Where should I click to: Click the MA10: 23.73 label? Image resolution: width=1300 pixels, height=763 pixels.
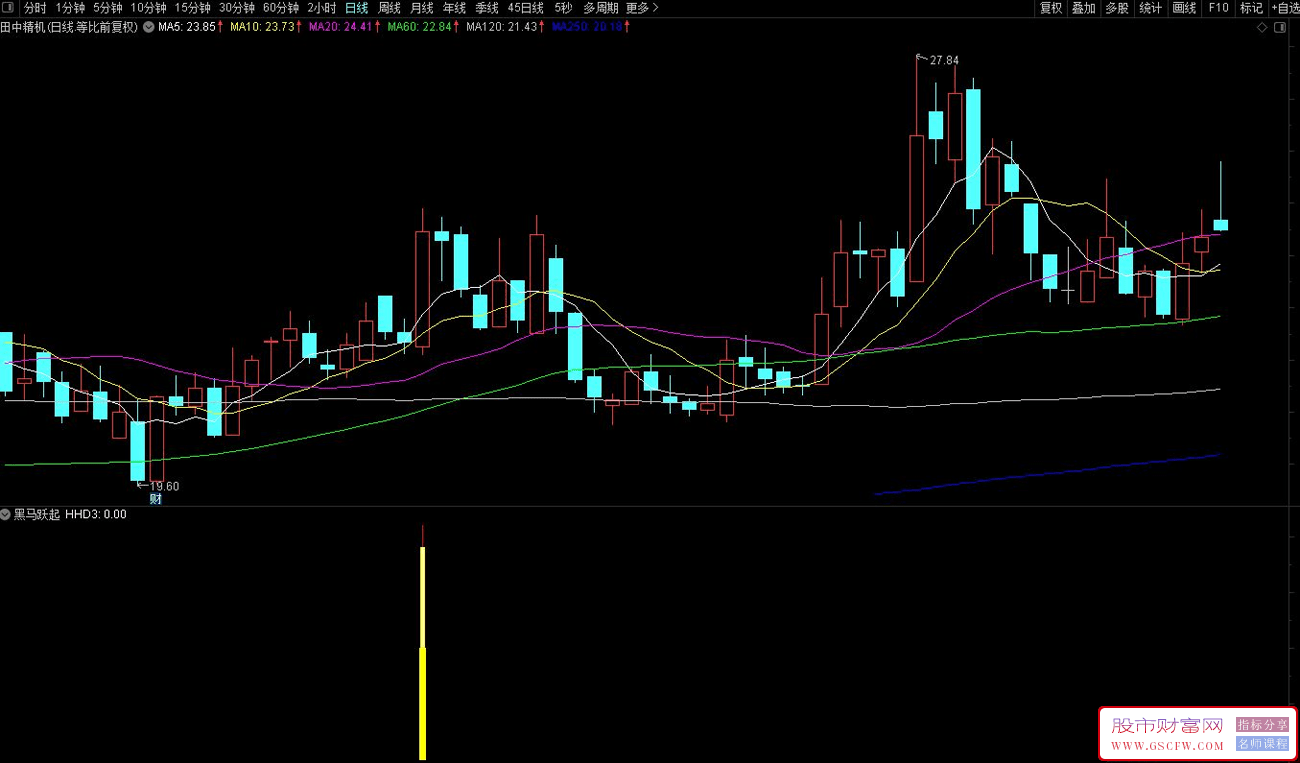coord(265,27)
